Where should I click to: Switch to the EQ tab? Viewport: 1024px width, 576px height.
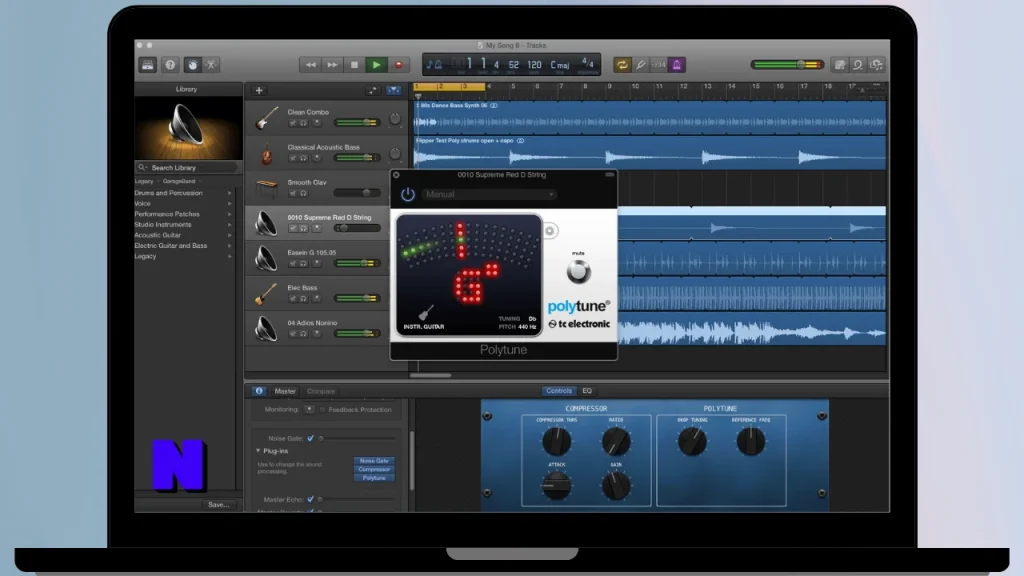pyautogui.click(x=587, y=391)
